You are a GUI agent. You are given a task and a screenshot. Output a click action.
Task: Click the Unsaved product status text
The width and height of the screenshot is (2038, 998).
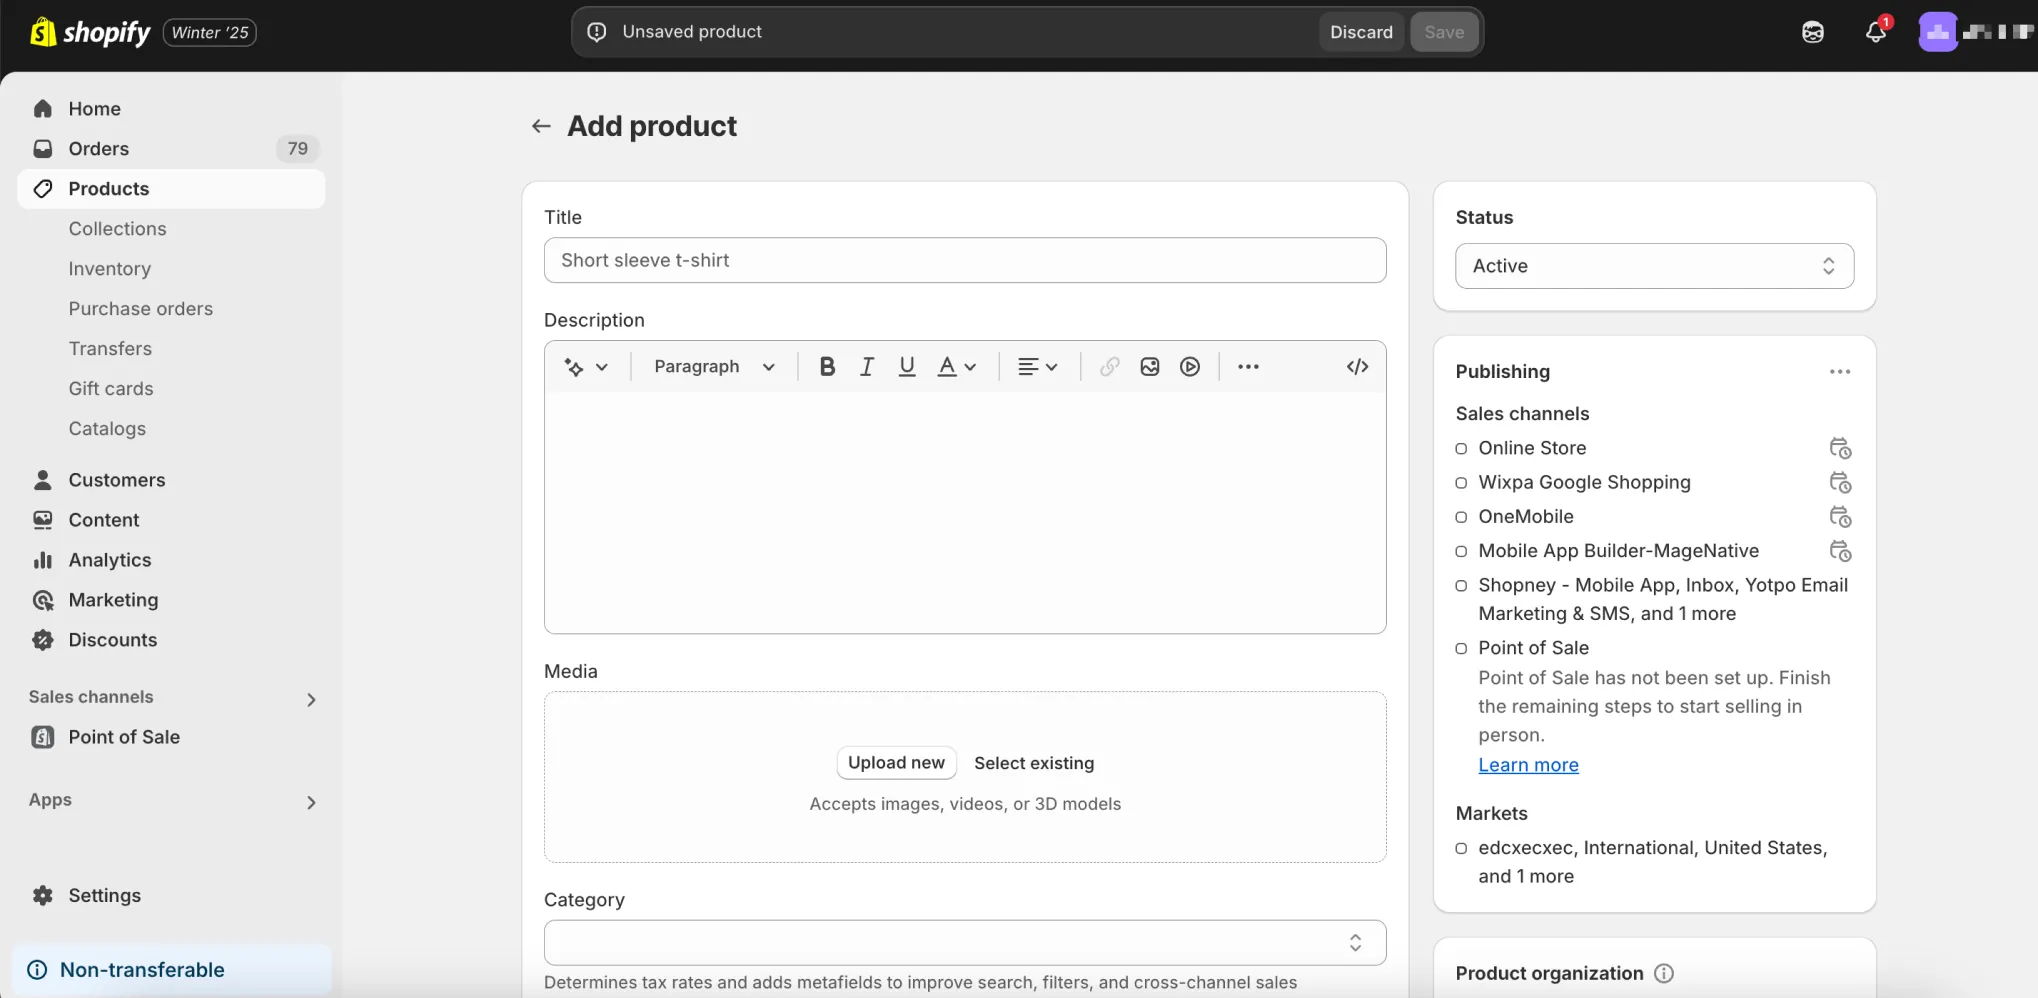(x=692, y=32)
